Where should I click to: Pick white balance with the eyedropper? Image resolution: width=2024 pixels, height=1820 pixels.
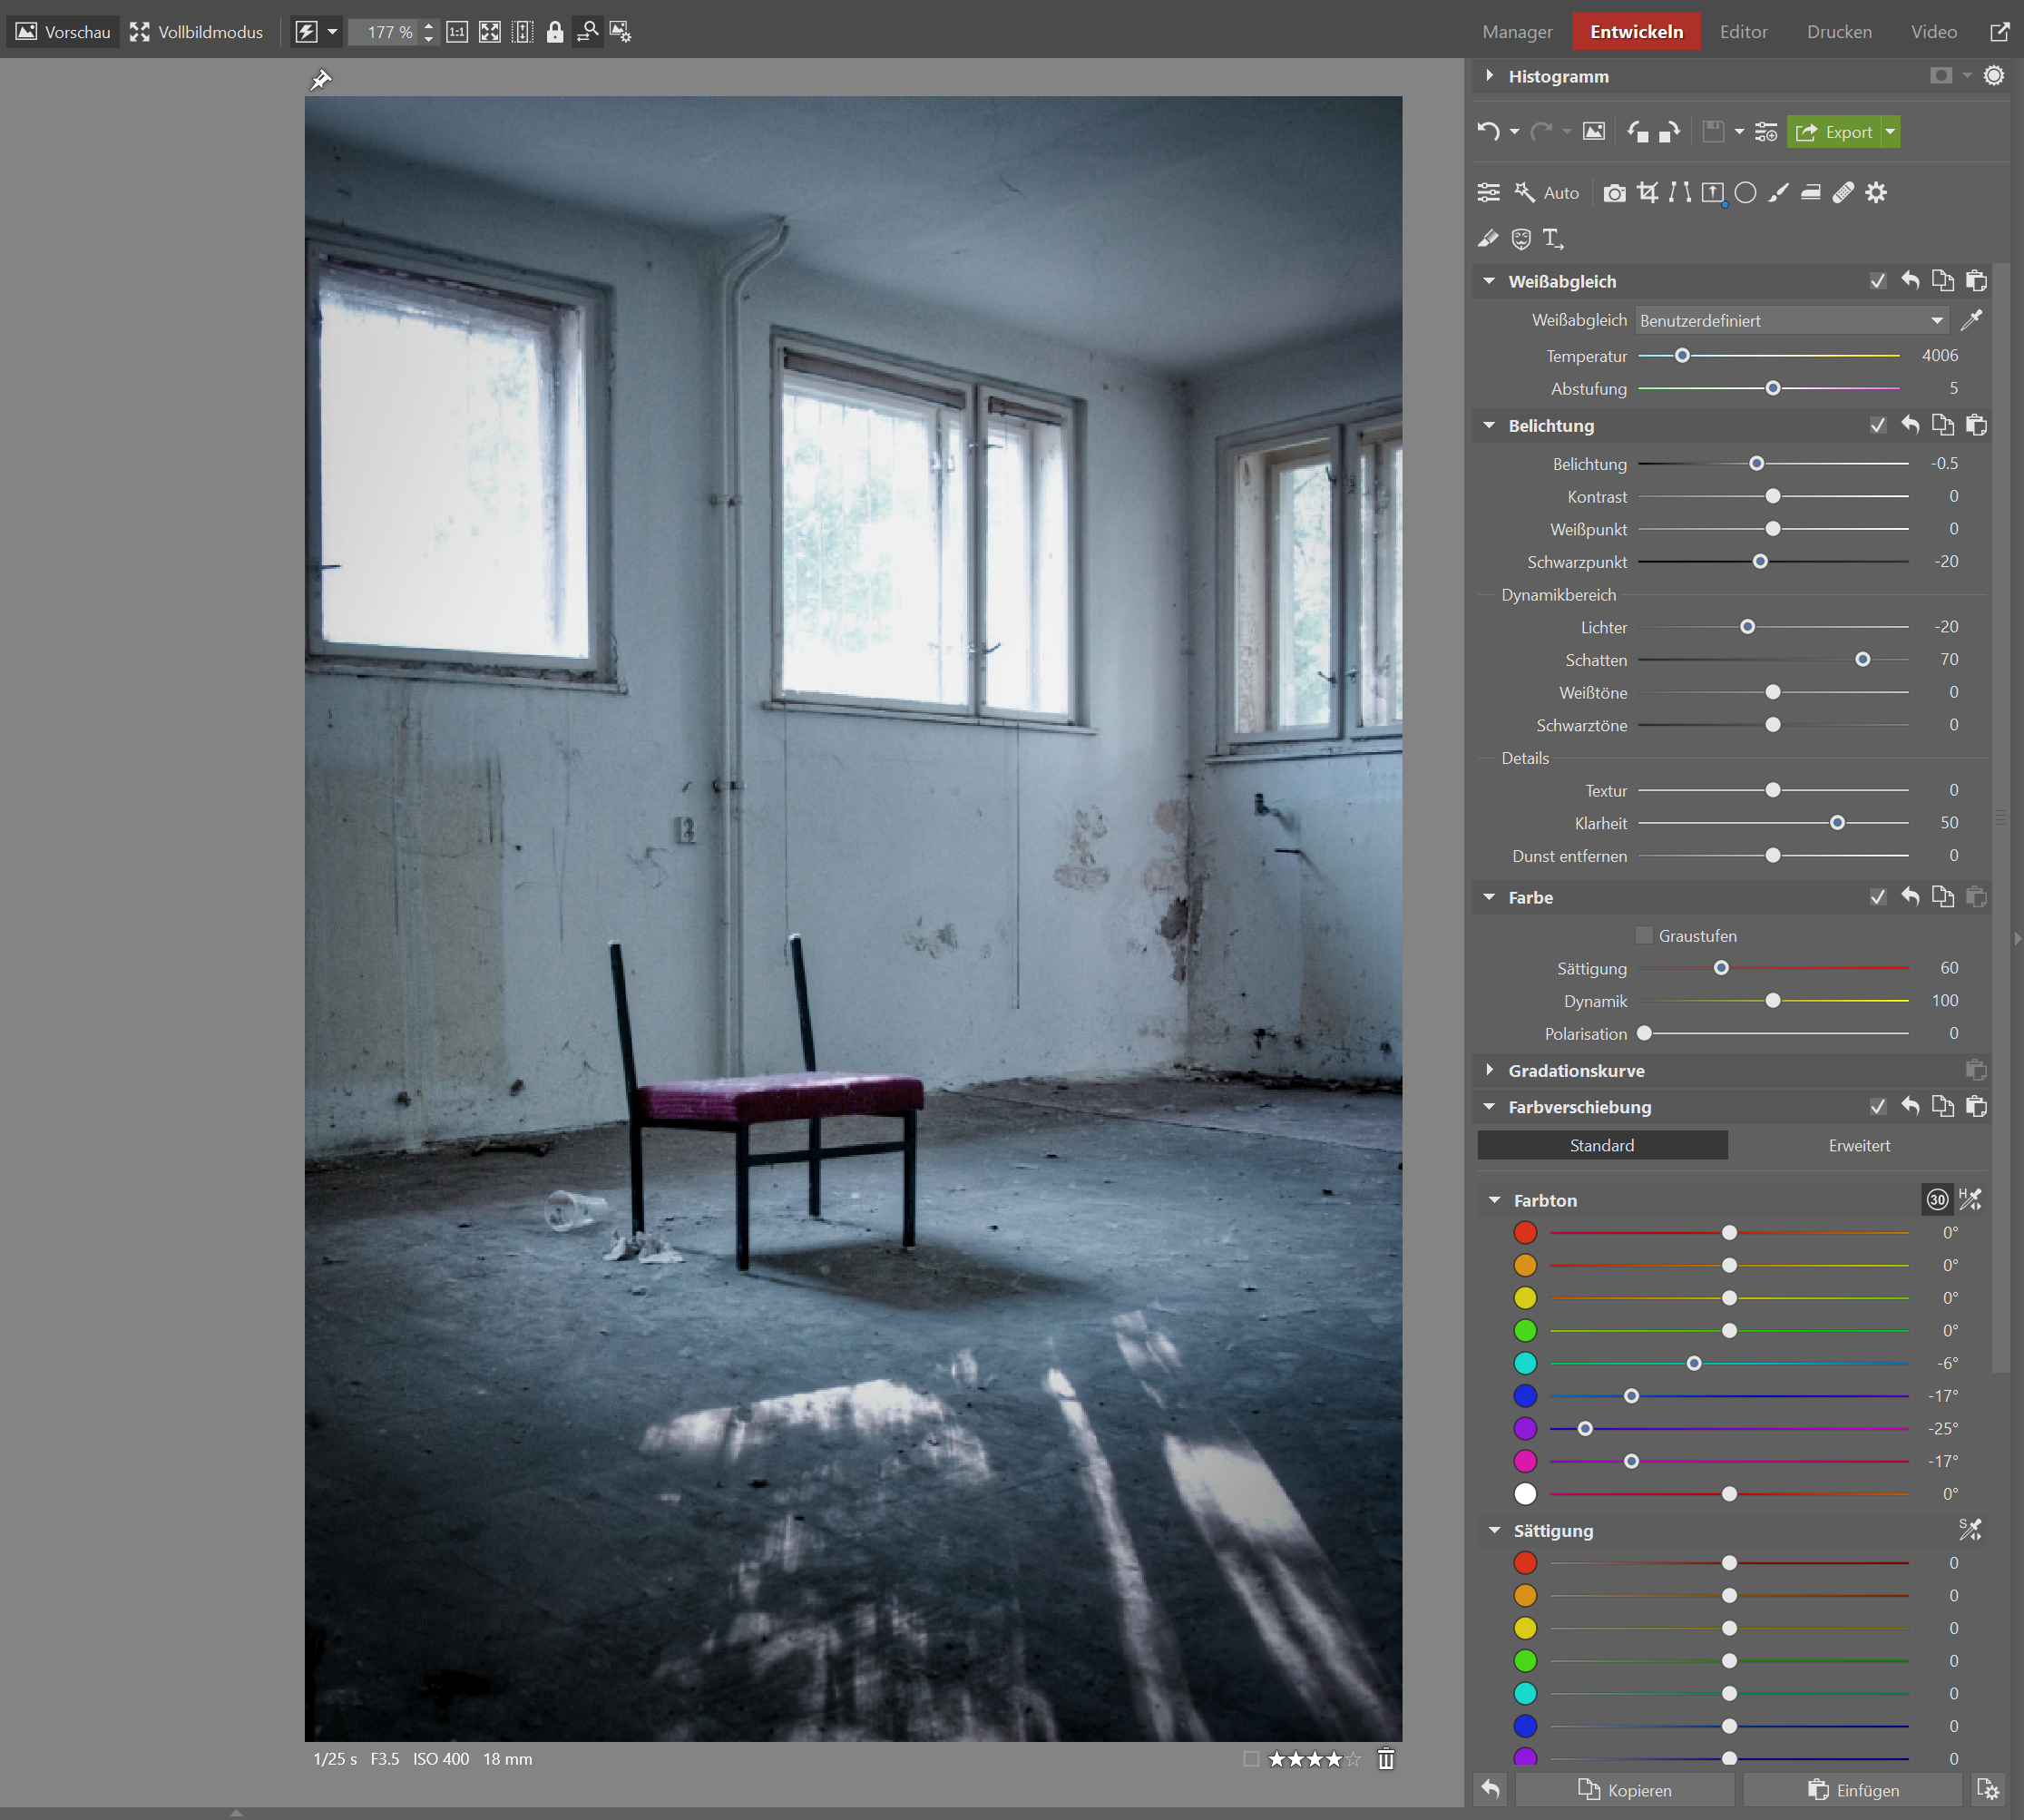pyautogui.click(x=1971, y=321)
